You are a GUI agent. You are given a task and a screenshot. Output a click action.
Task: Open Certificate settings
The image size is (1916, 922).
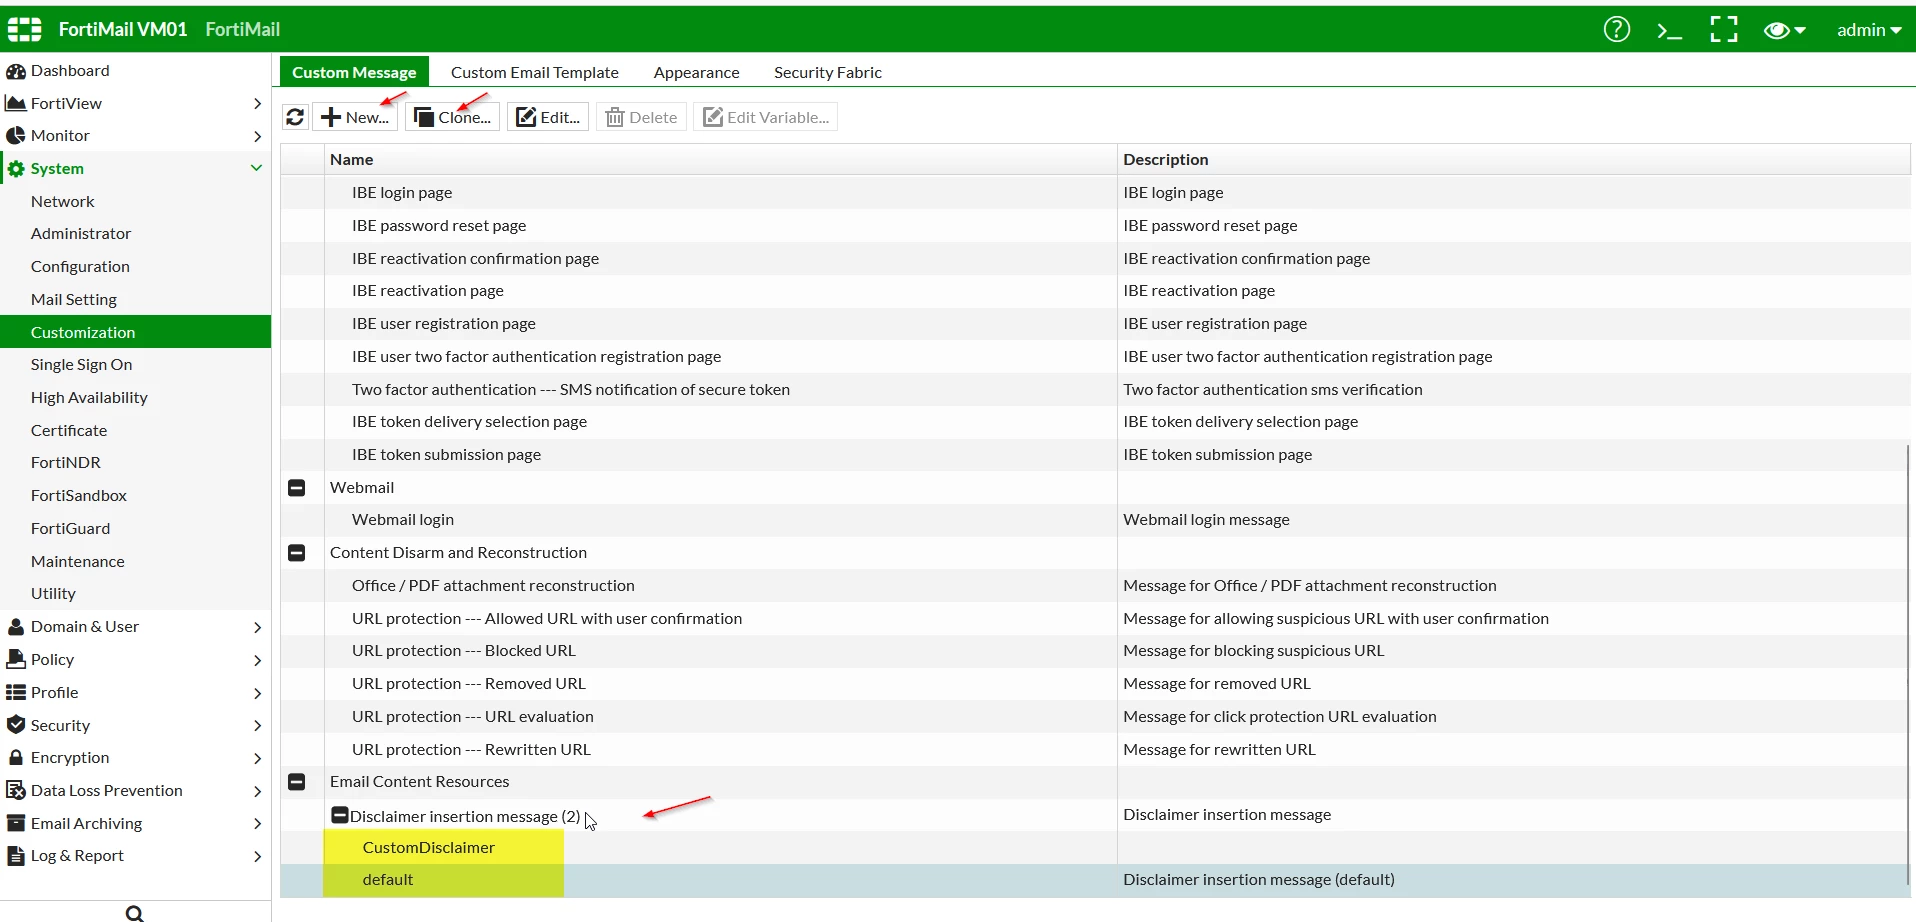(x=69, y=430)
